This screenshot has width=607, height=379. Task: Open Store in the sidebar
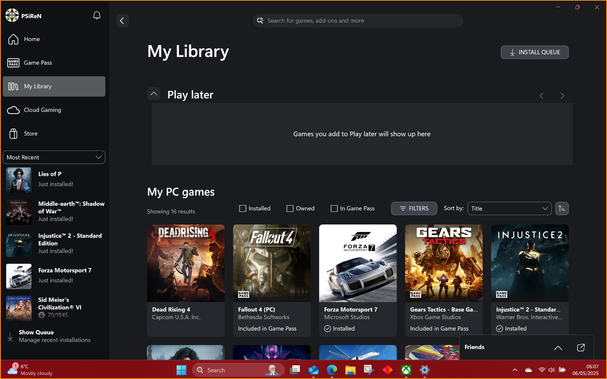click(54, 134)
